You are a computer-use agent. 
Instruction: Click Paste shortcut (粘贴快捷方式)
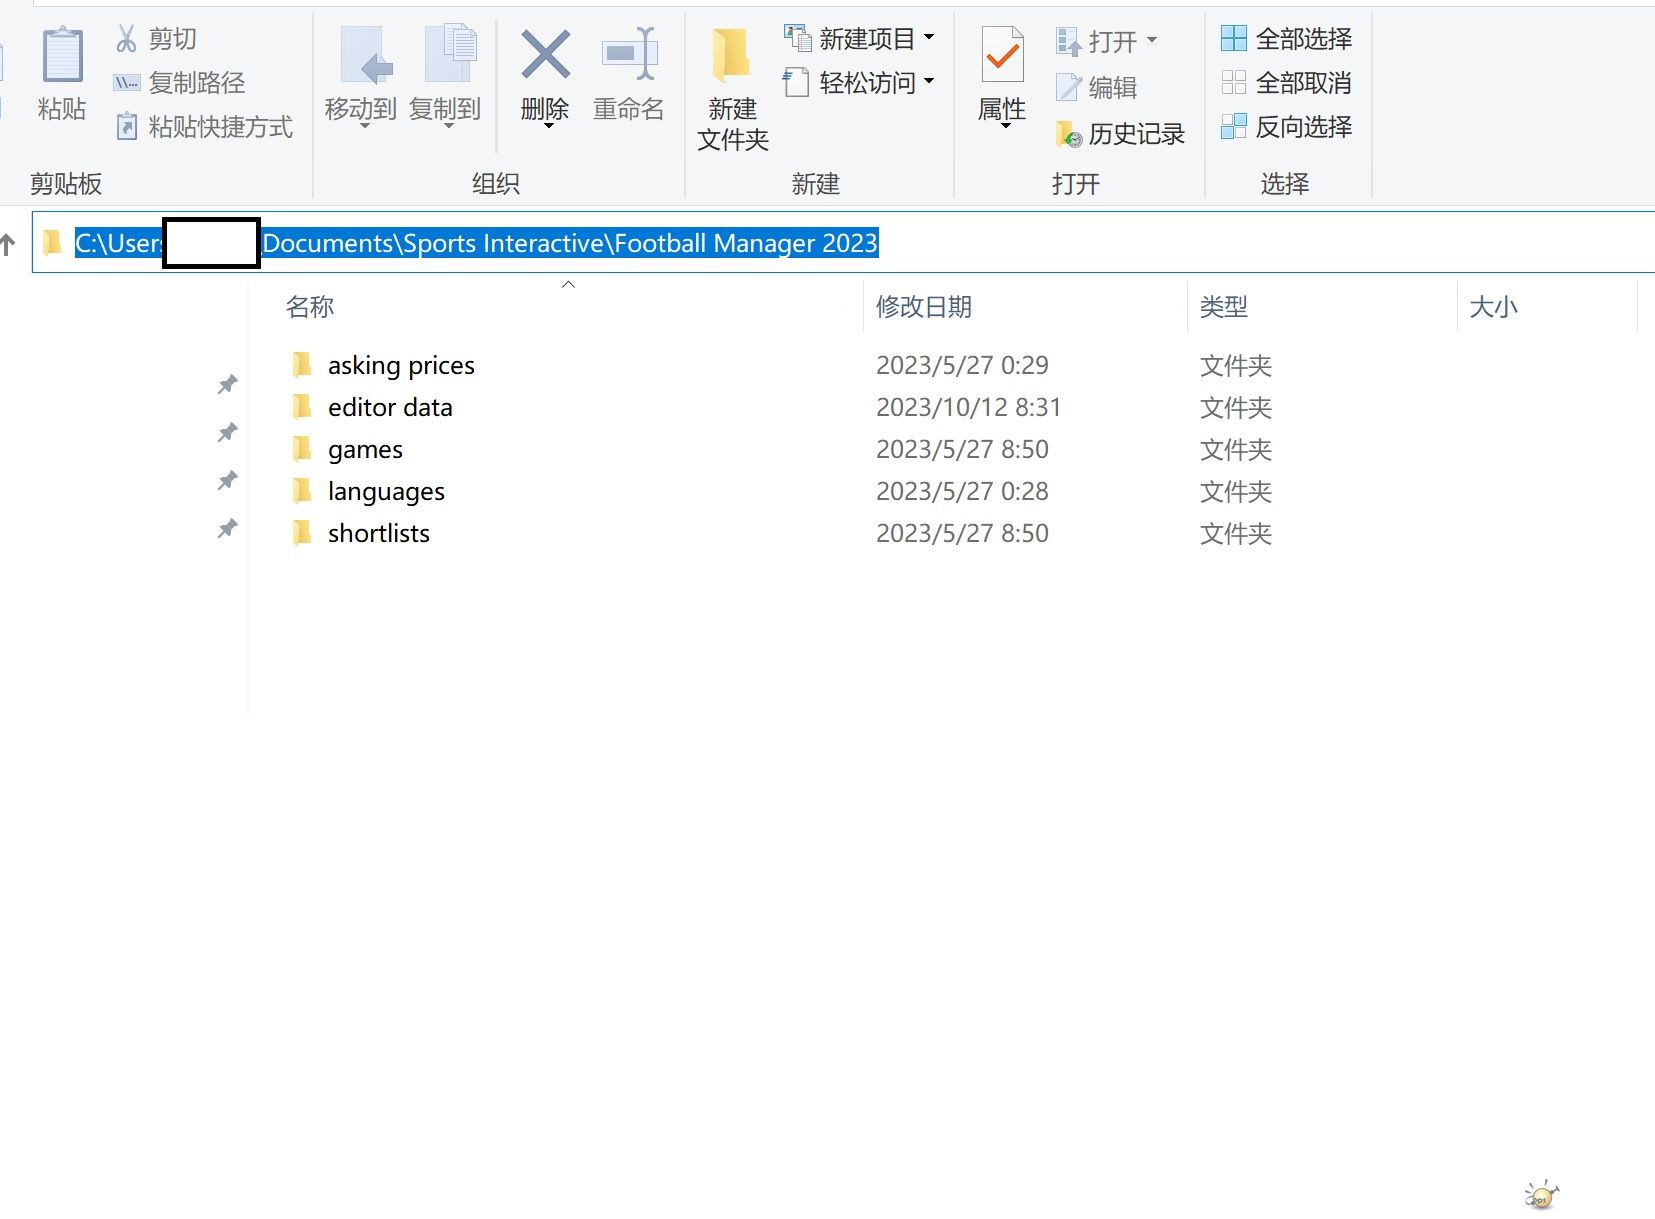point(204,127)
